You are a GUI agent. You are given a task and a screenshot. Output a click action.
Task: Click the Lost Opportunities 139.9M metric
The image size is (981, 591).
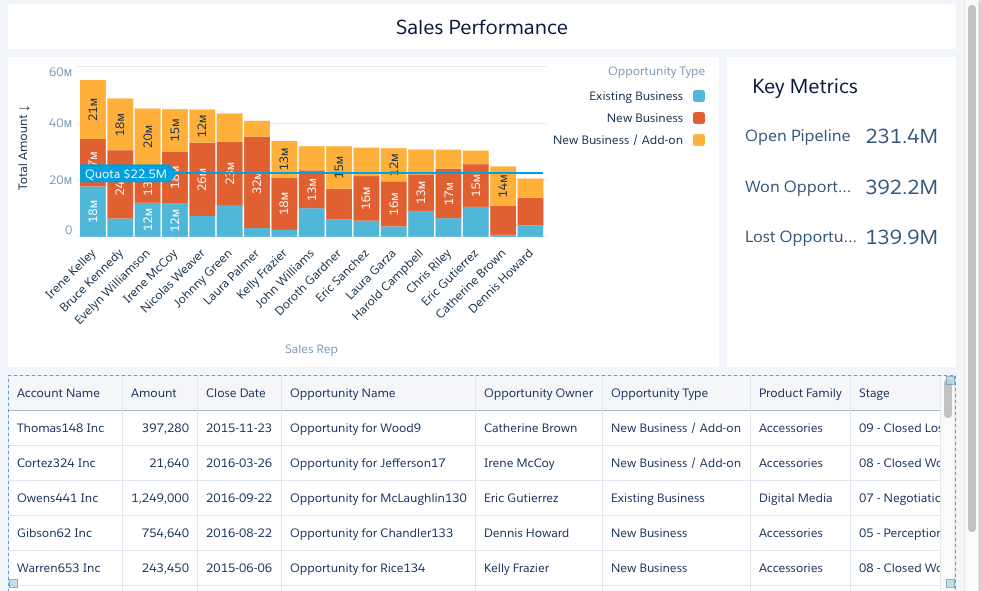(841, 237)
